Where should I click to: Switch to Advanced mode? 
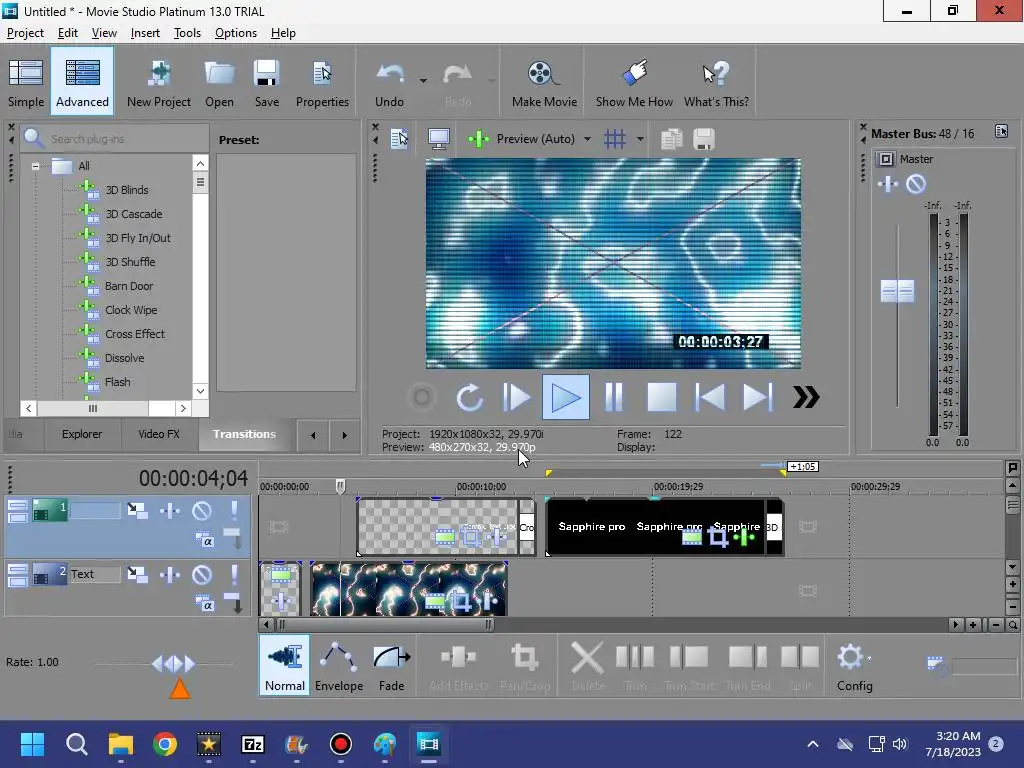pos(82,82)
